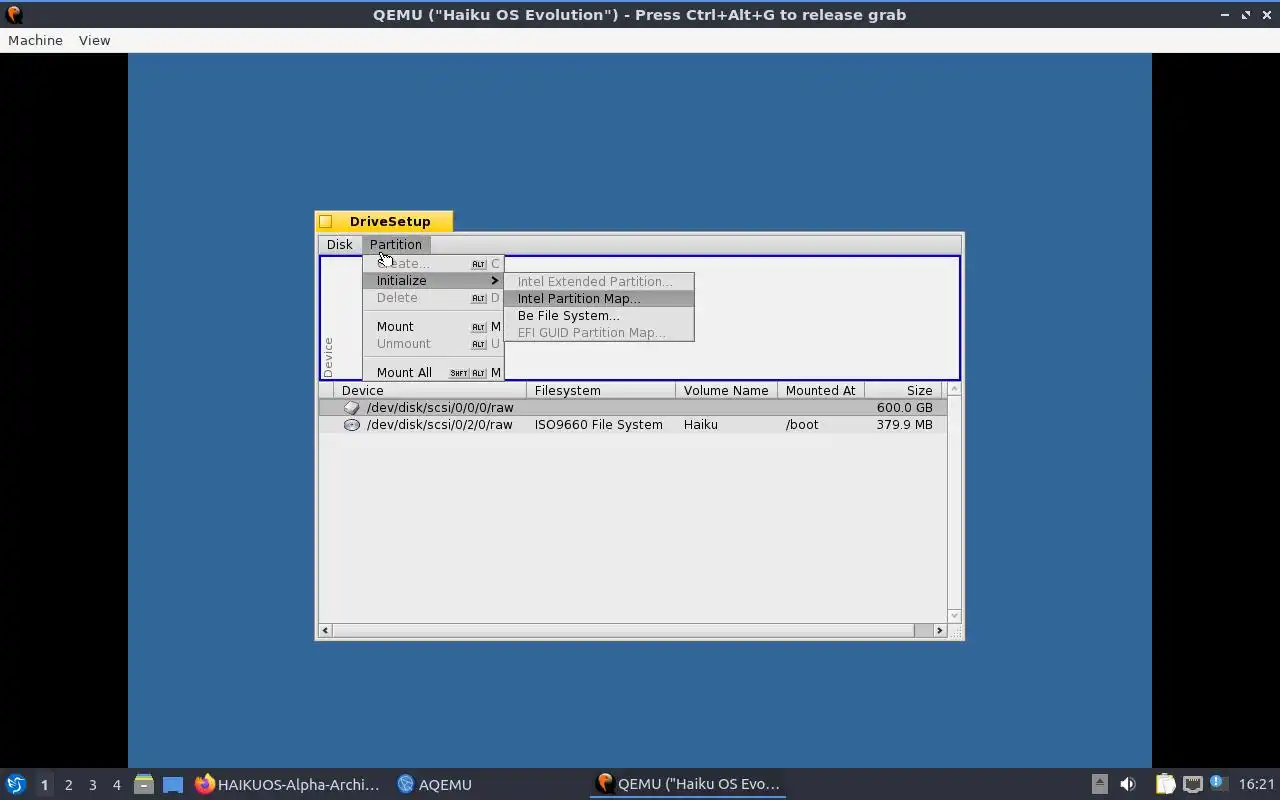The height and width of the screenshot is (800, 1280).
Task: Click the ISO9660 File System cell
Action: tap(598, 425)
